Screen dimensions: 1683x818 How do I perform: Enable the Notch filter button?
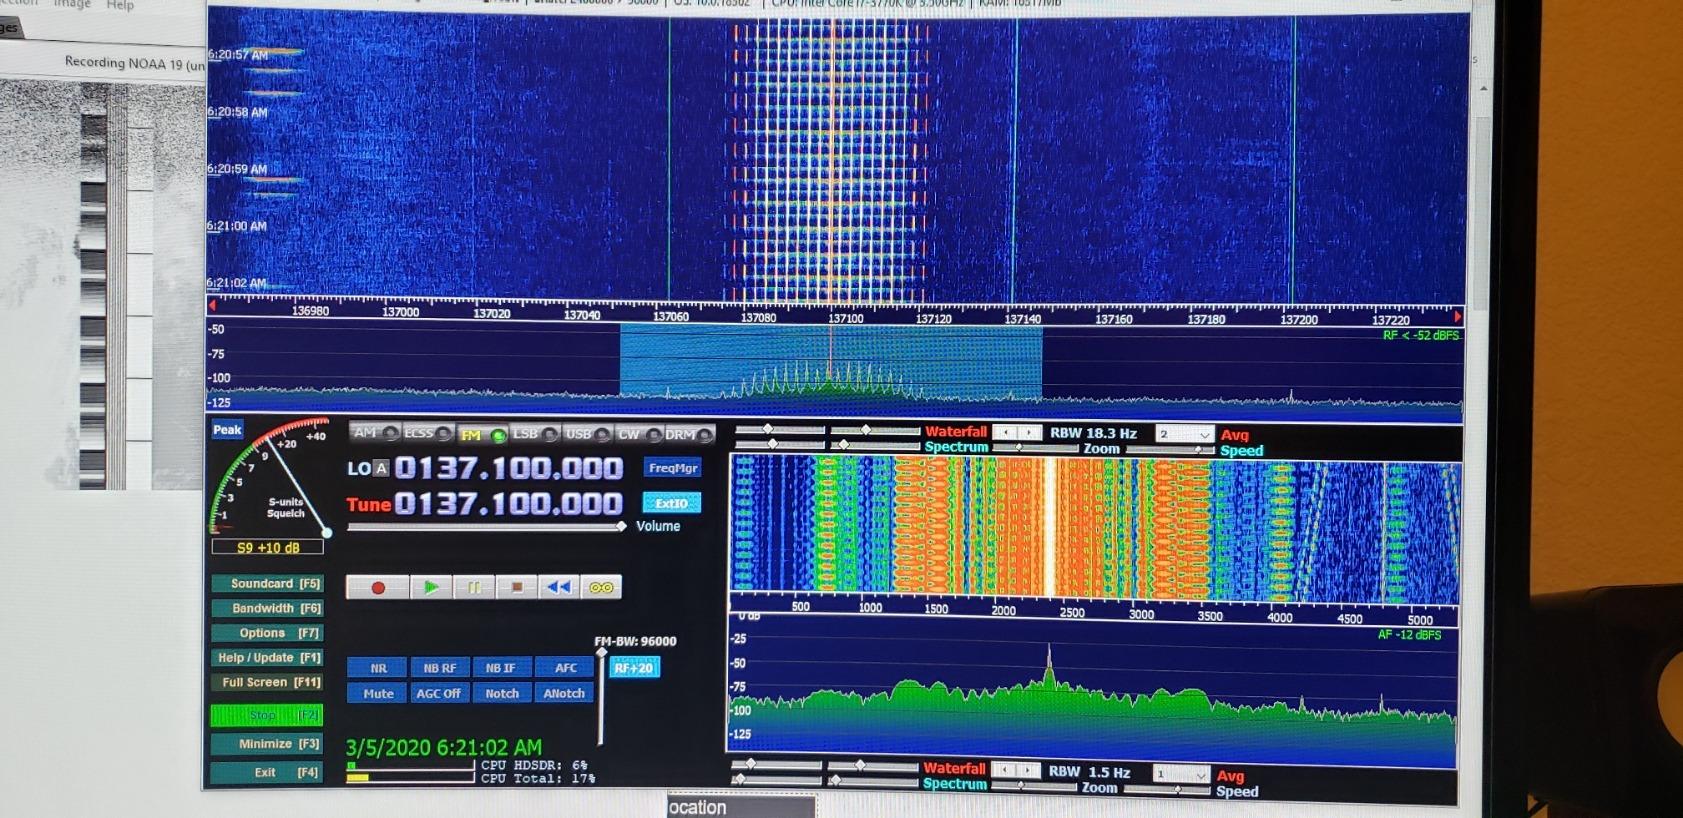pyautogui.click(x=501, y=693)
